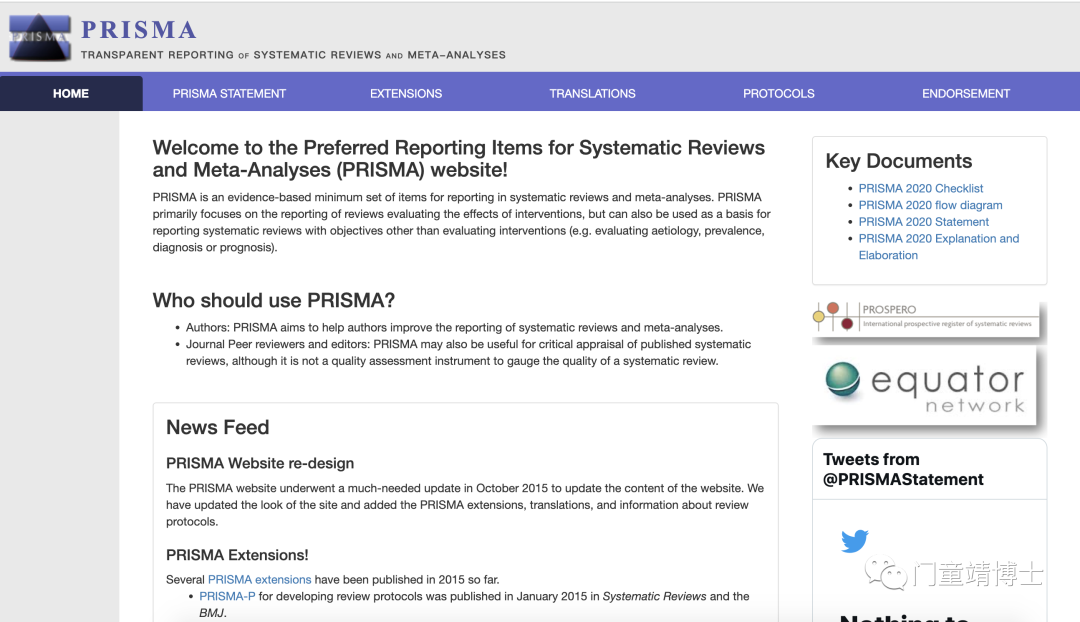This screenshot has width=1080, height=622.
Task: Open the PRISMA 2020 Checklist link
Action: pyautogui.click(x=920, y=188)
